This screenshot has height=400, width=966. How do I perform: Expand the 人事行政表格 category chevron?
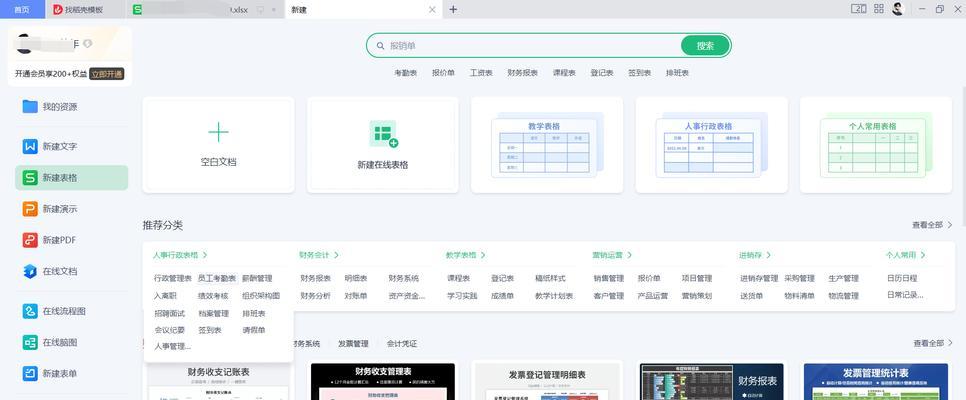(205, 255)
